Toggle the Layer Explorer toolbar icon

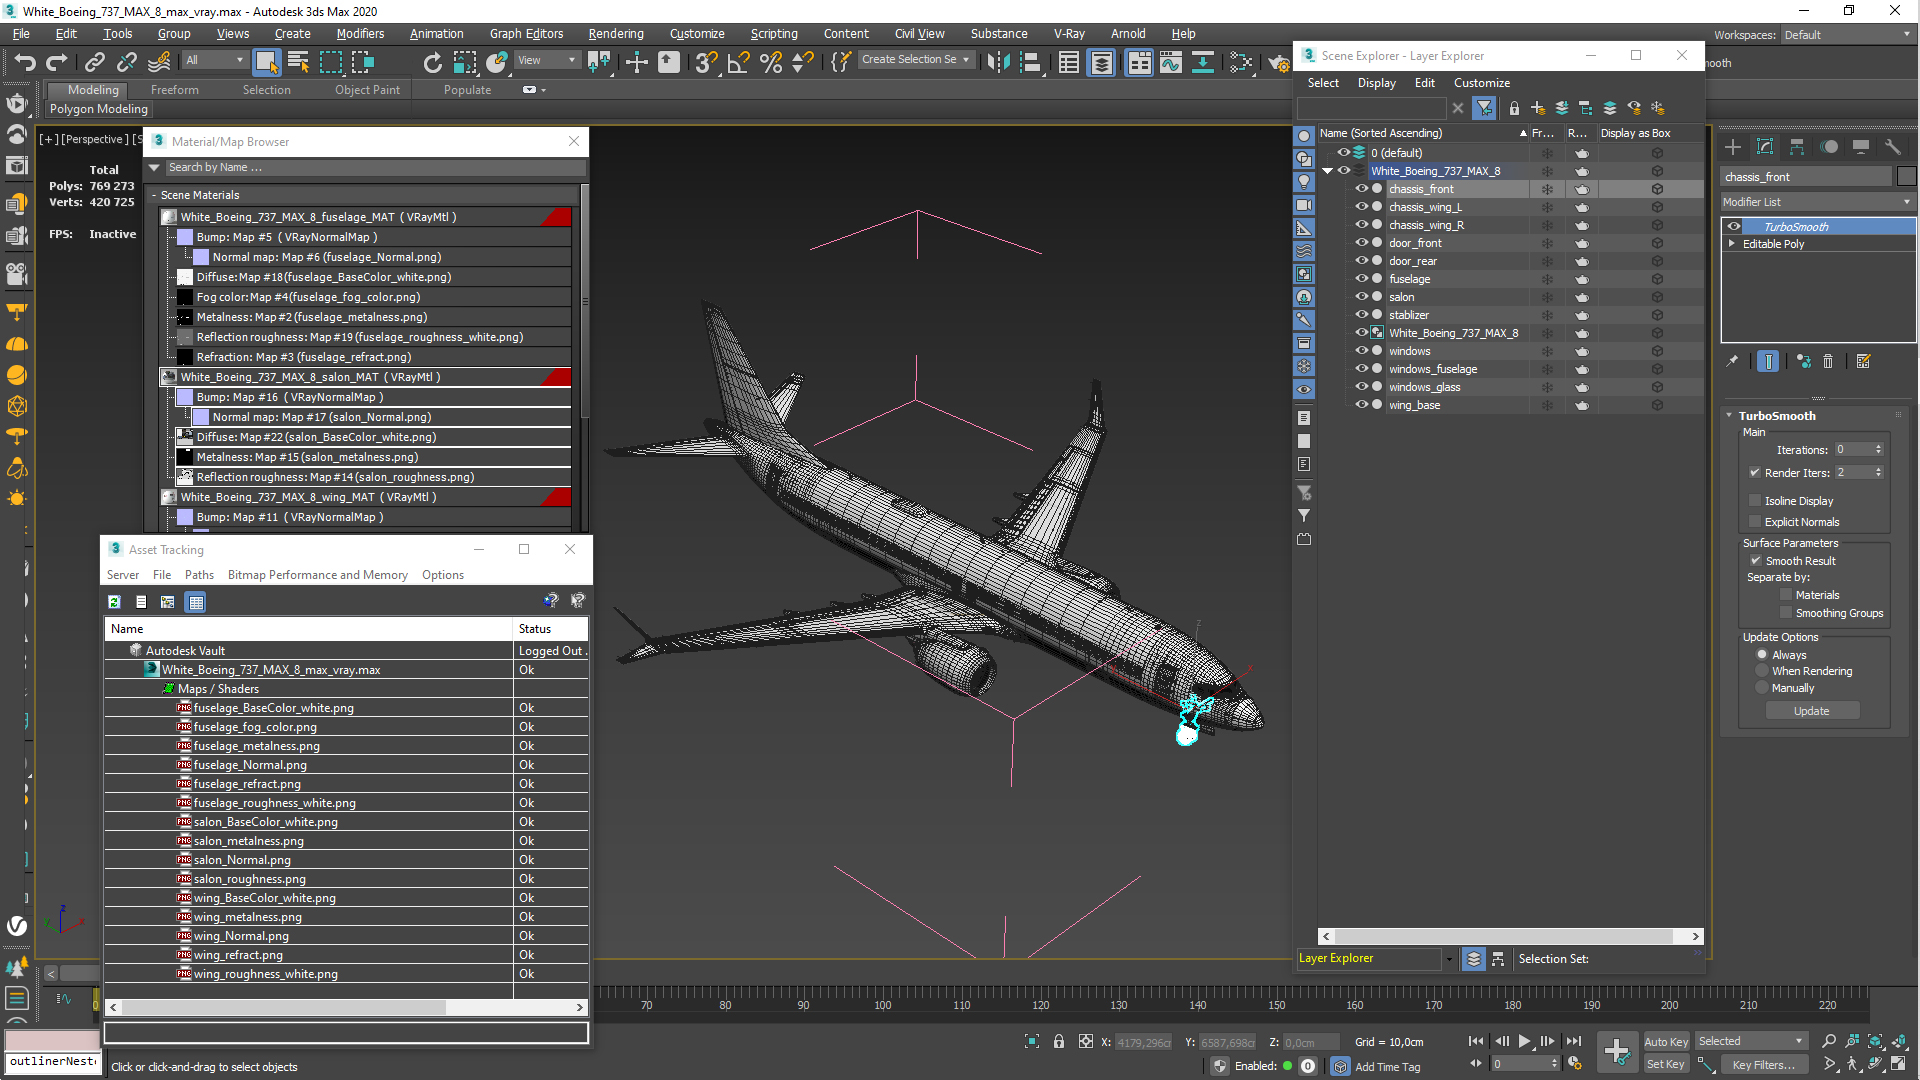coord(1101,62)
